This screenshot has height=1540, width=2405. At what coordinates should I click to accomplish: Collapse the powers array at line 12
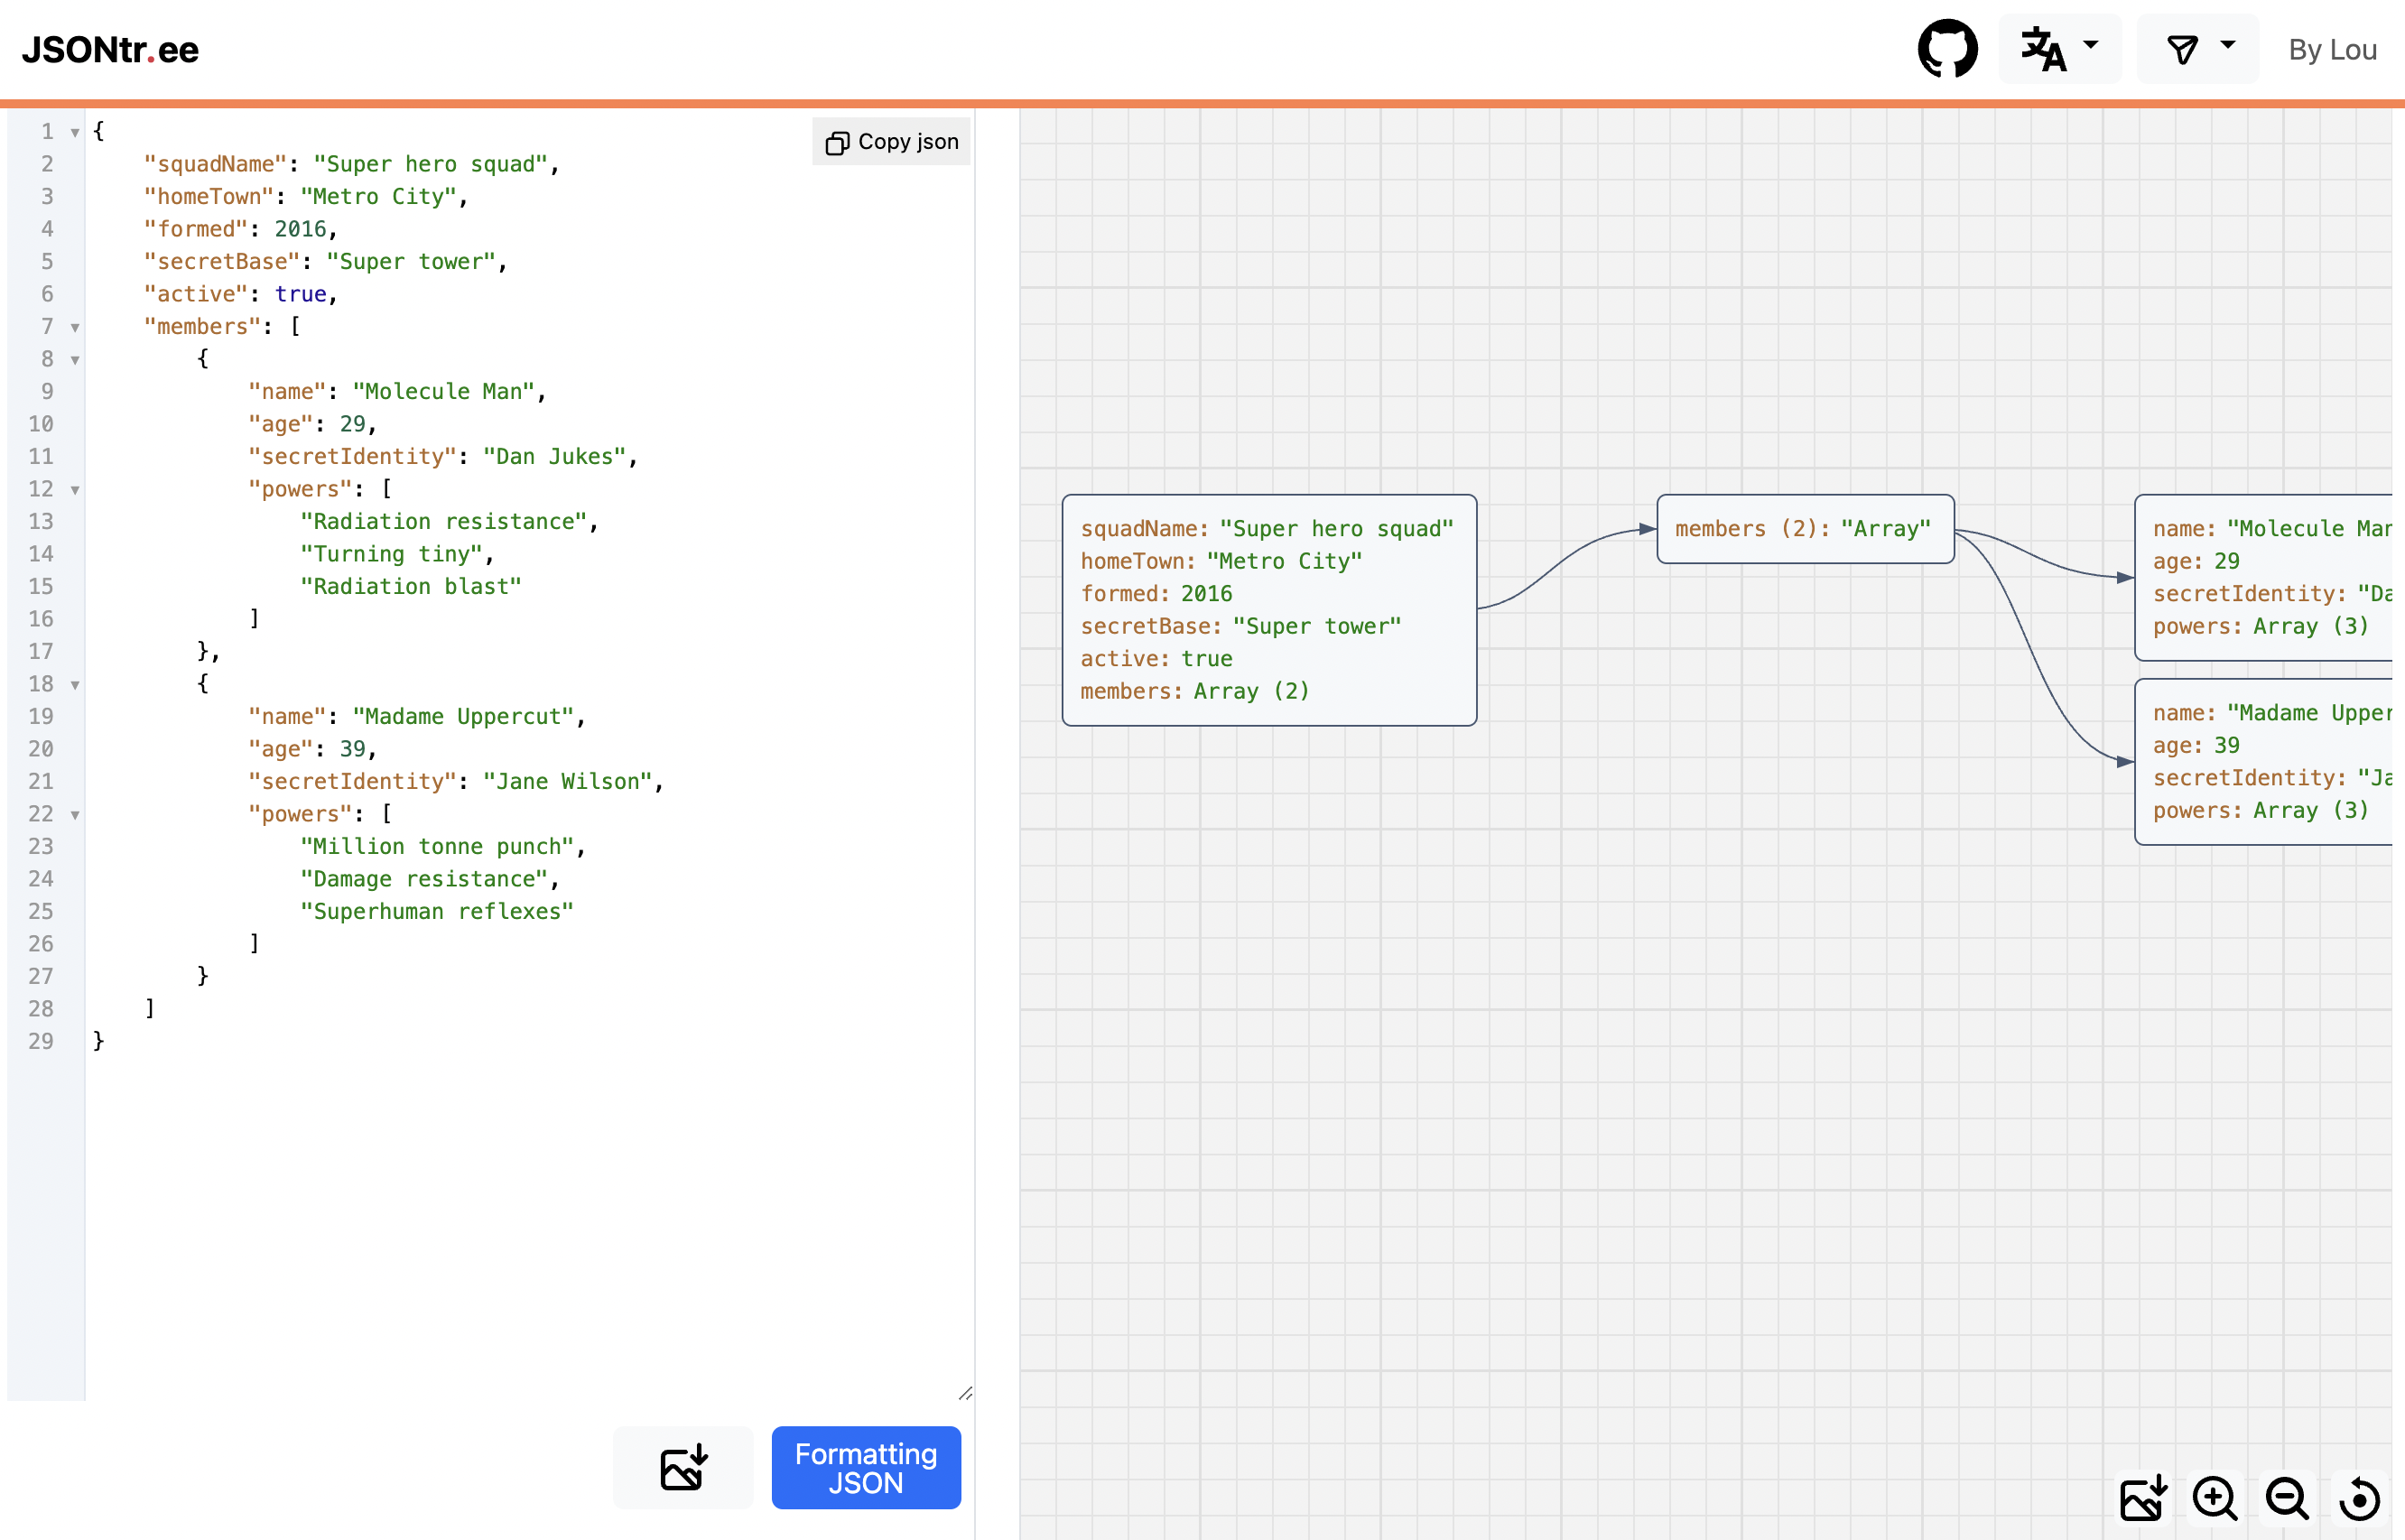pos(75,489)
